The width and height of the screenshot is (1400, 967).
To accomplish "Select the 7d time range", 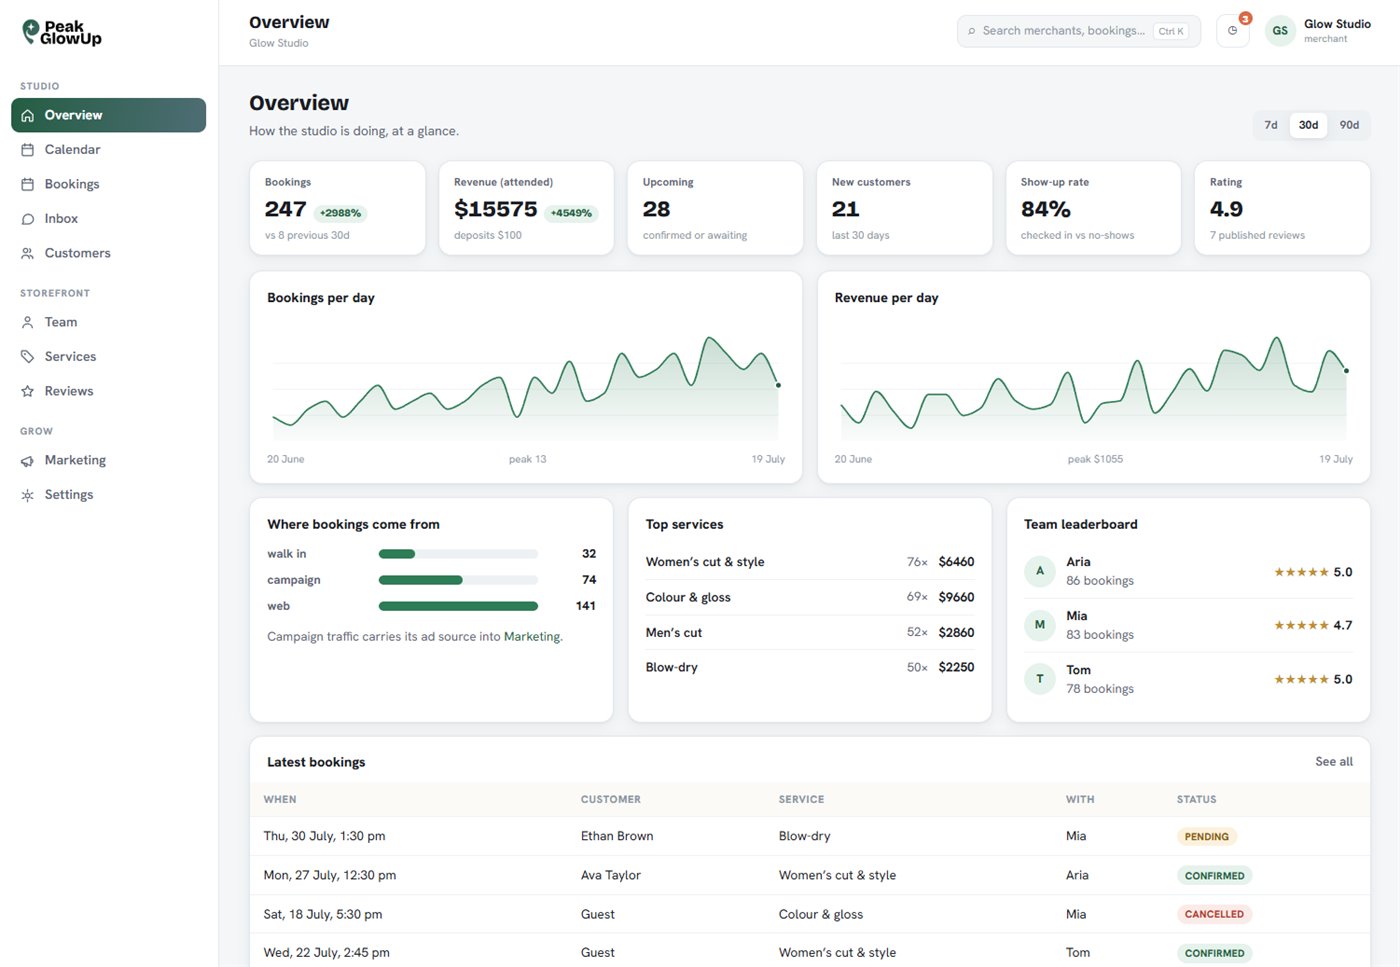I will (1271, 125).
